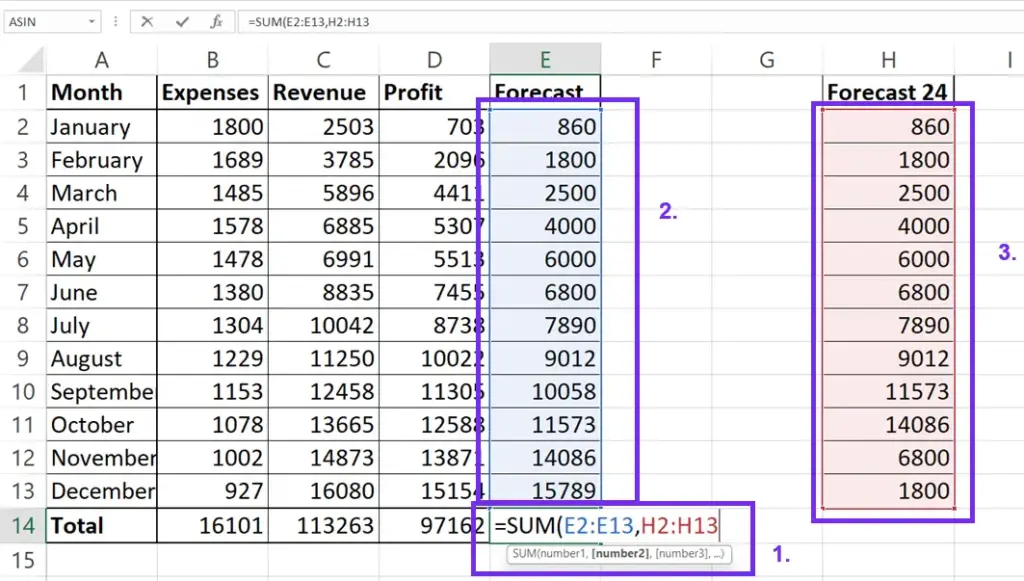The width and height of the screenshot is (1024, 581).
Task: Click the Expenses total 16101
Action: (212, 526)
